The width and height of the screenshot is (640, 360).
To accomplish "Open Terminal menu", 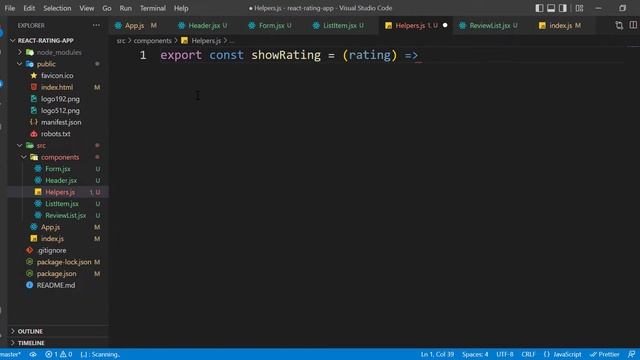I will coord(153,8).
